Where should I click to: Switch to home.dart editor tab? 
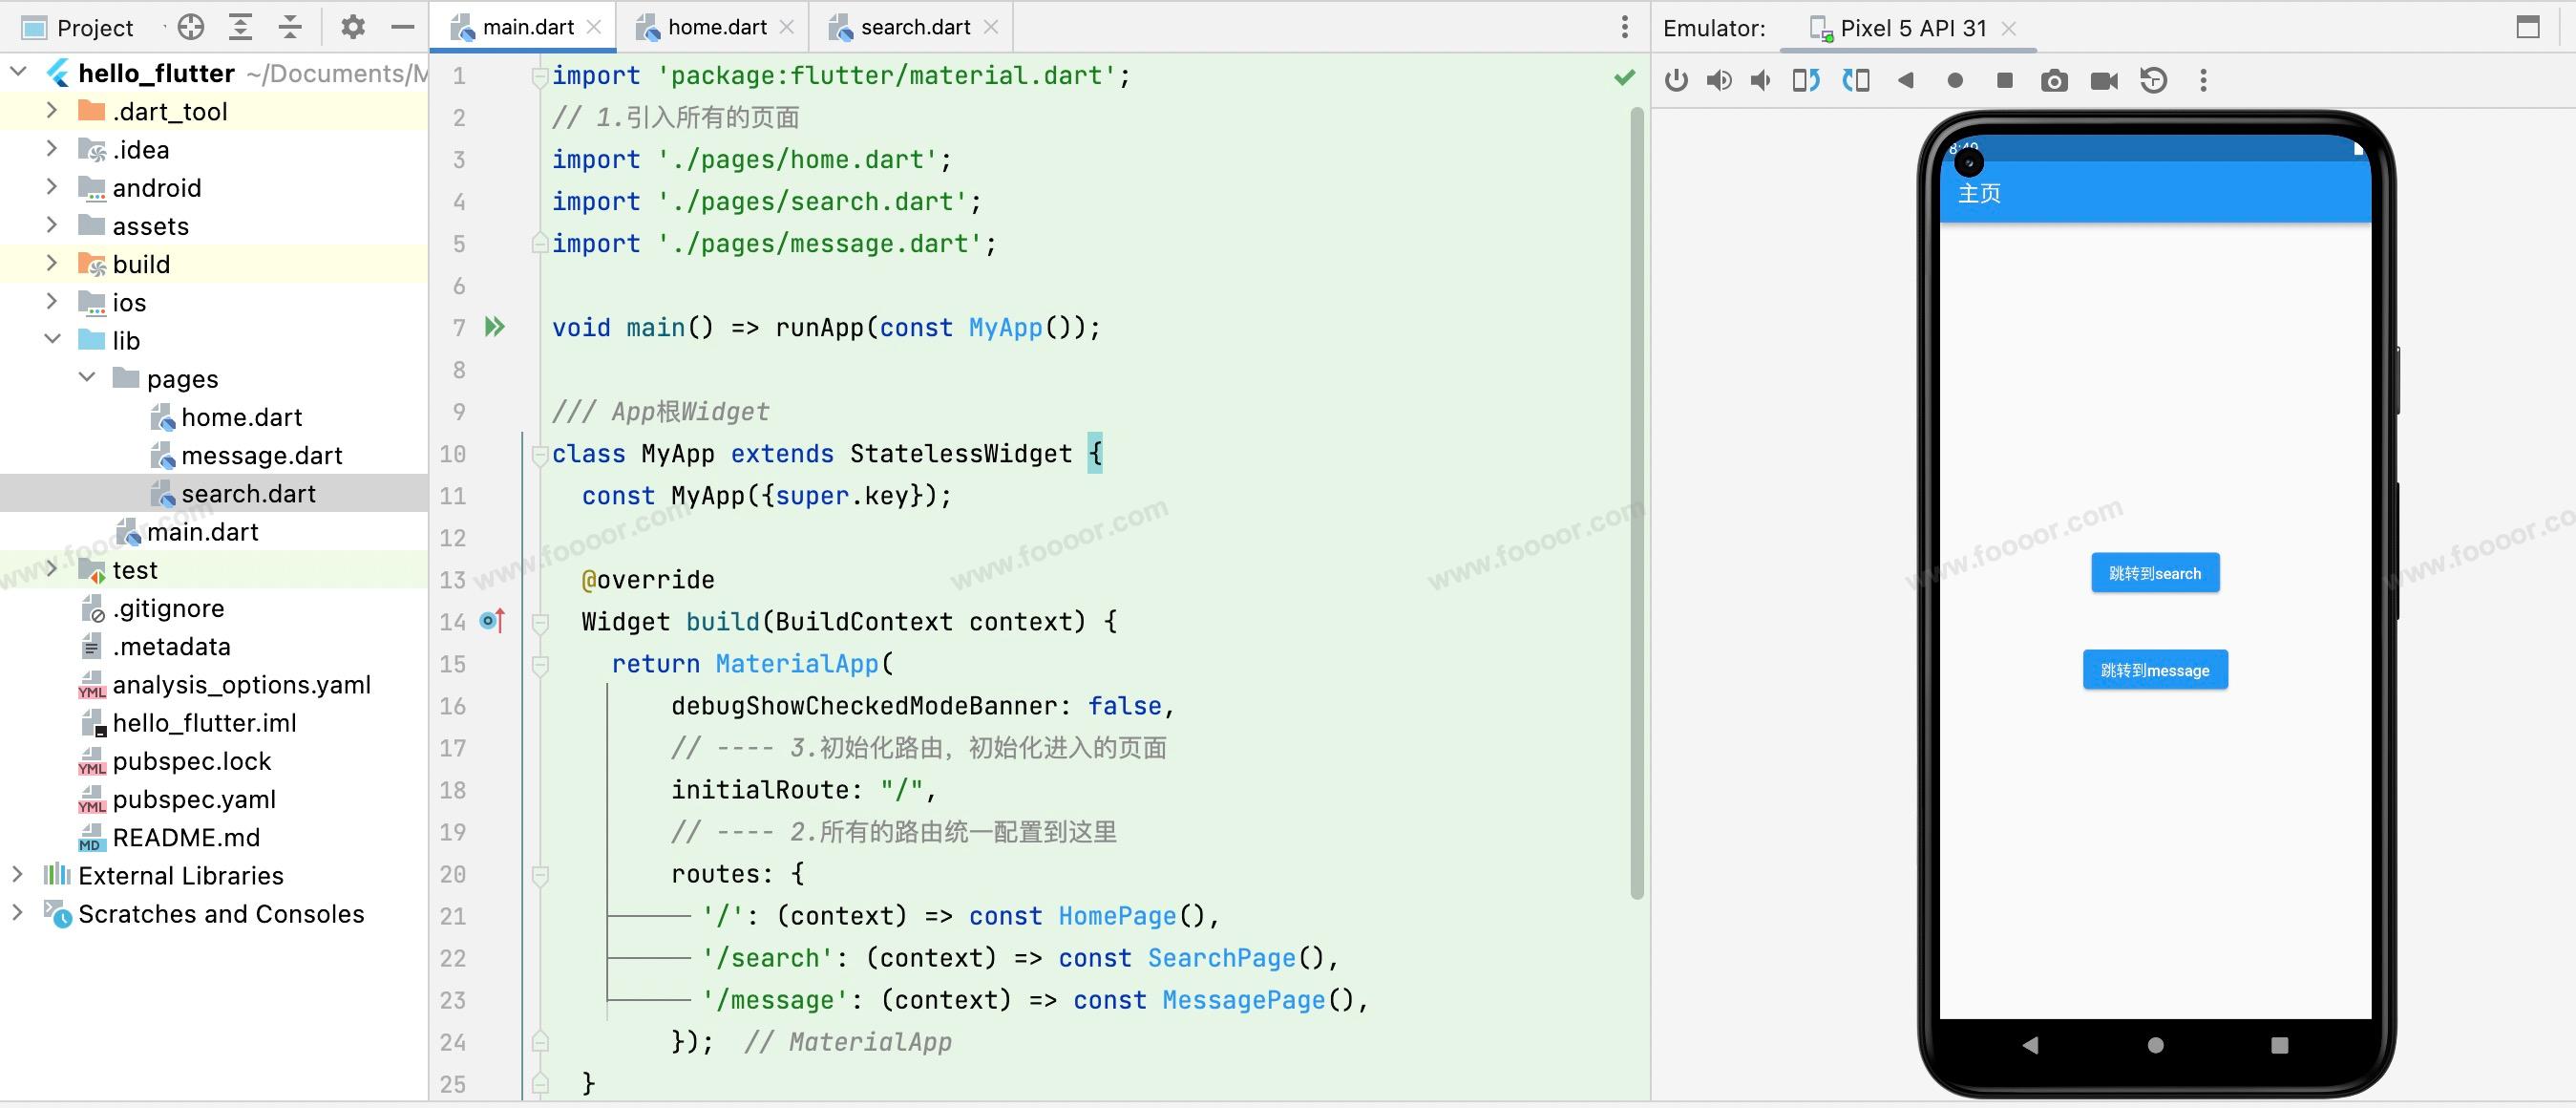point(715,27)
